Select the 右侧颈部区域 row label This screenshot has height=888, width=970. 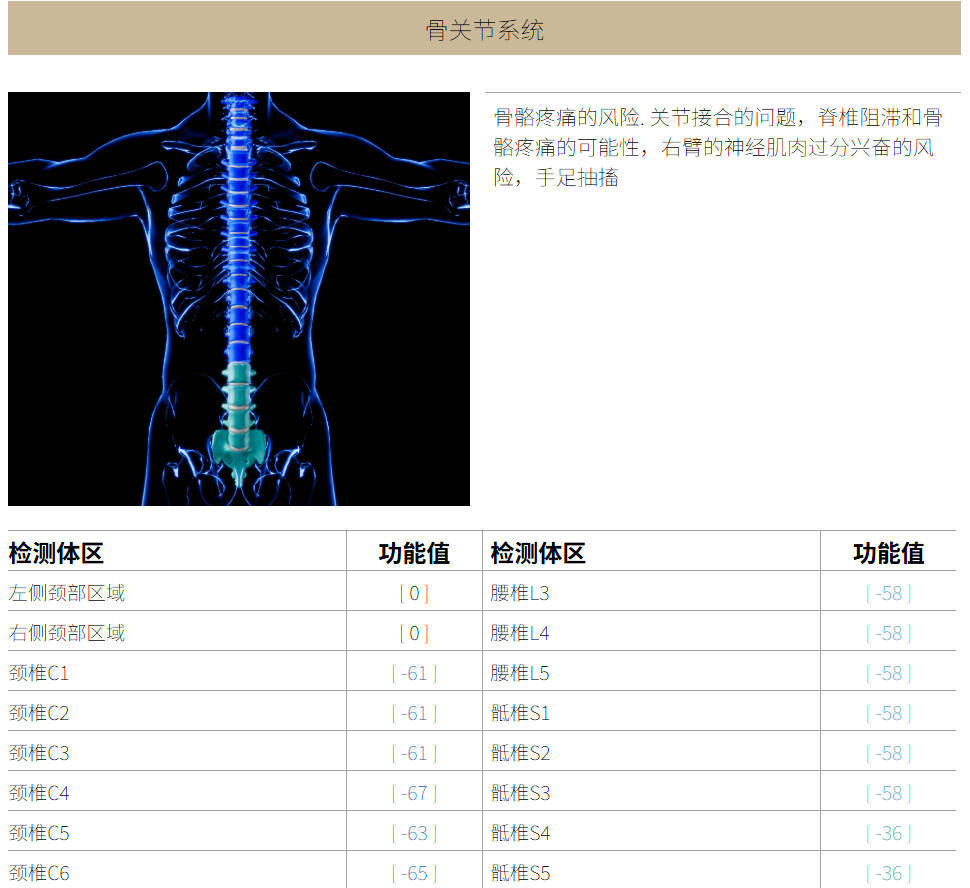(67, 632)
